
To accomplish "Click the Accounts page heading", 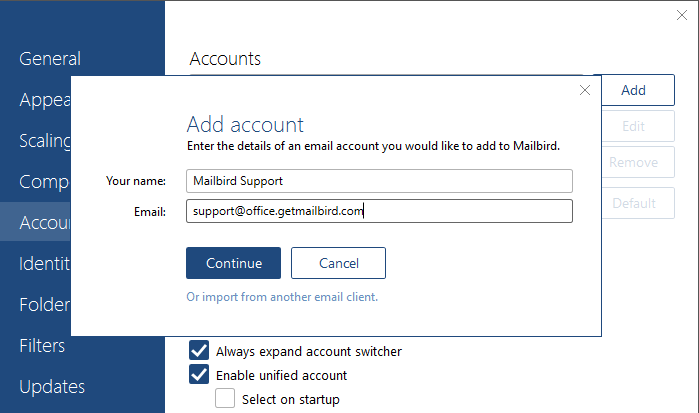I will [x=225, y=59].
